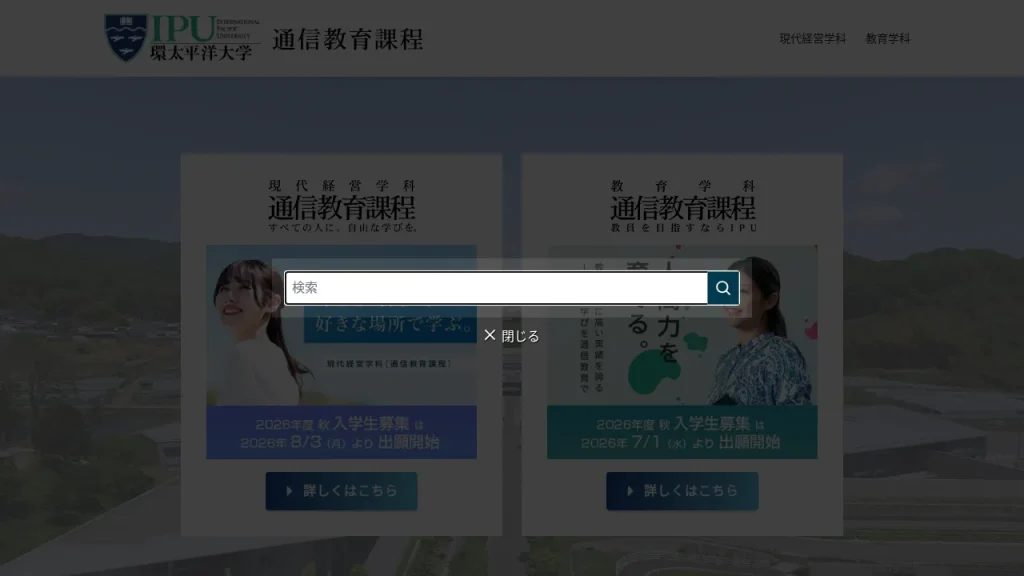This screenshot has width=1024, height=576.
Task: Click 詳しくはこちら under 現代経営学科 card
Action: pos(342,490)
